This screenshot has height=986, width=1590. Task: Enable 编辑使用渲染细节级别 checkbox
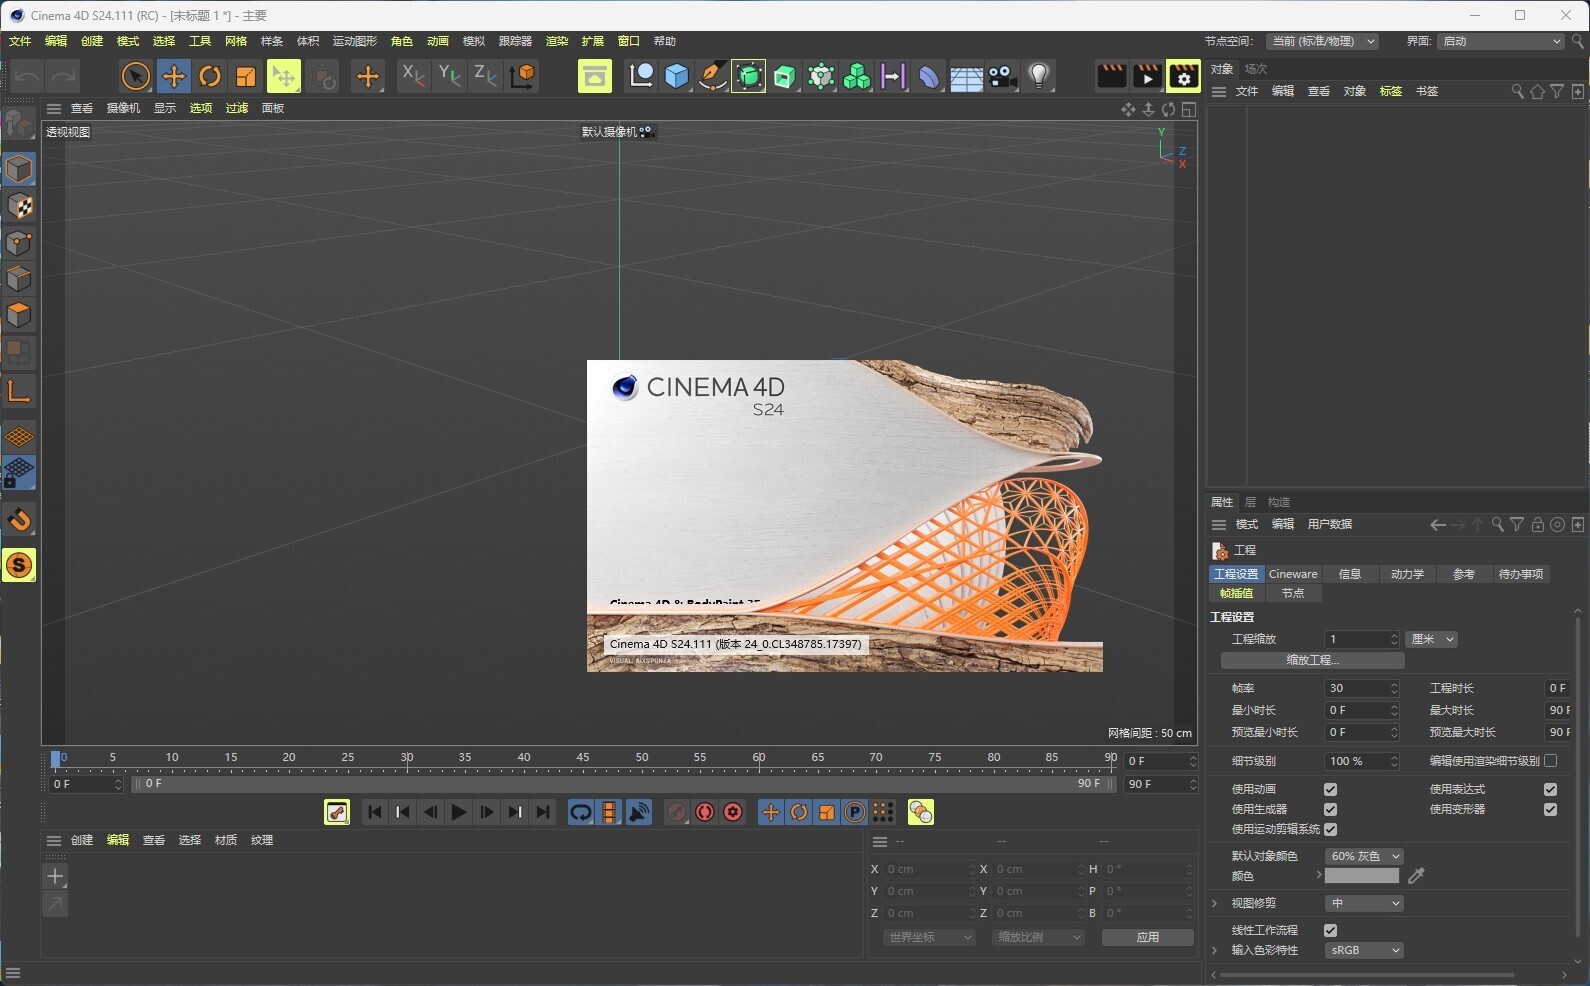(x=1550, y=761)
